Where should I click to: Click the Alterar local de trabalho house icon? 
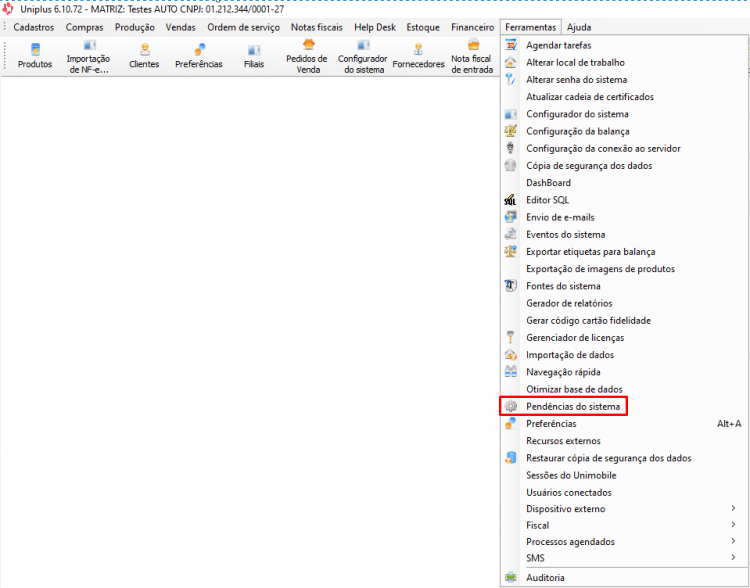tap(511, 62)
